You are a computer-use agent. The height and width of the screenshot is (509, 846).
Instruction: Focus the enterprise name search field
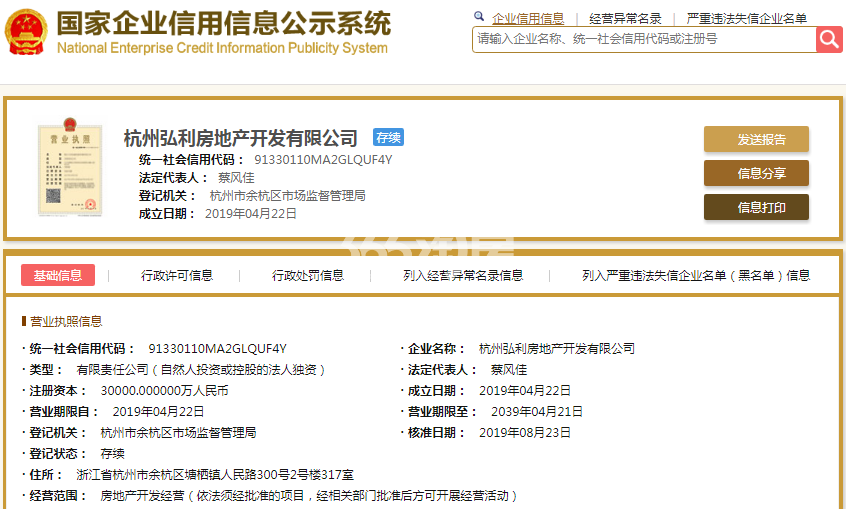(644, 39)
